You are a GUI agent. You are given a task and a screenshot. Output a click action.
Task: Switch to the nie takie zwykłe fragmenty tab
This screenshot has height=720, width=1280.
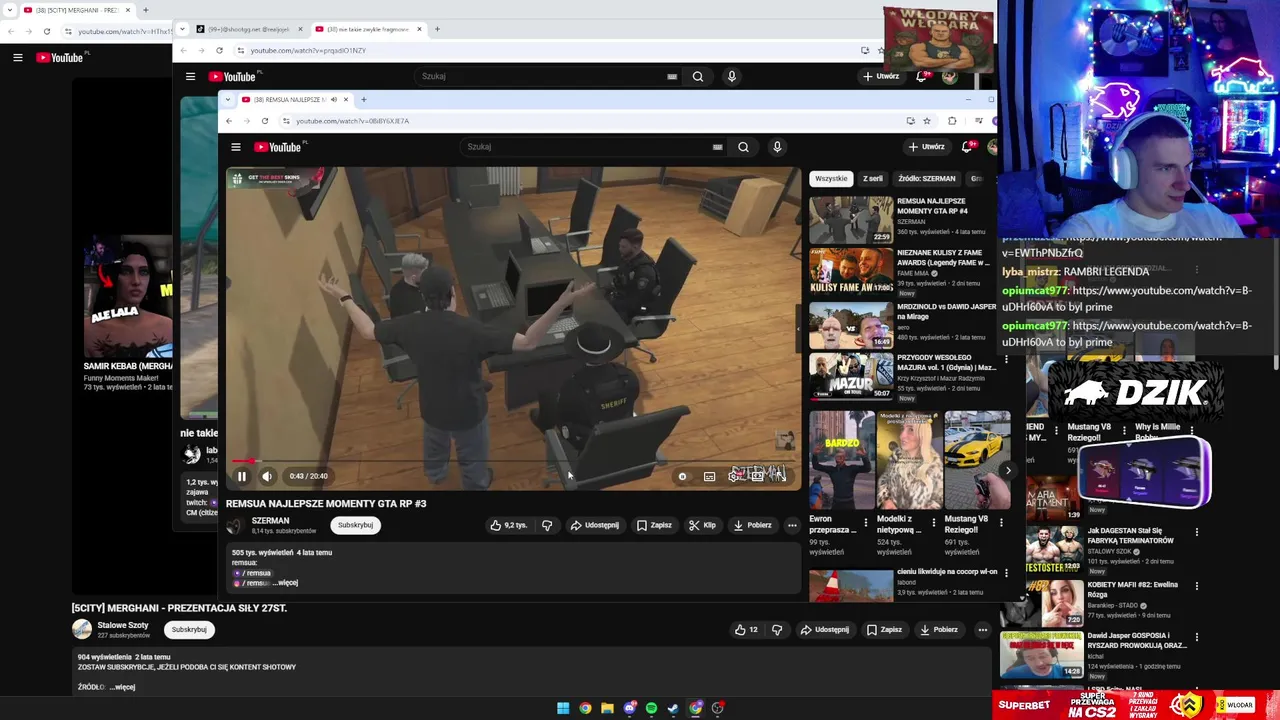(x=367, y=29)
